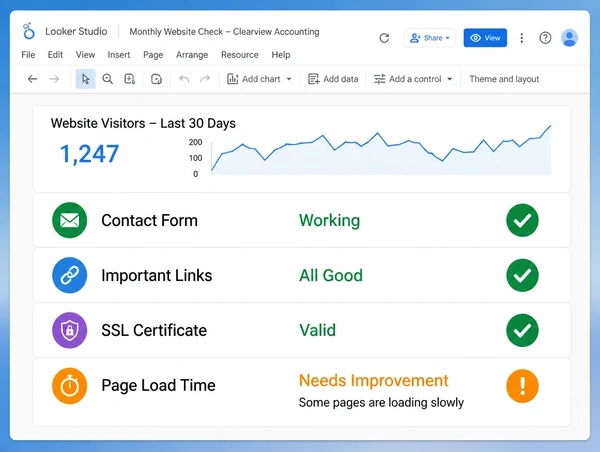The height and width of the screenshot is (452, 600).
Task: Select the SSL Certificate label
Action: coord(154,330)
